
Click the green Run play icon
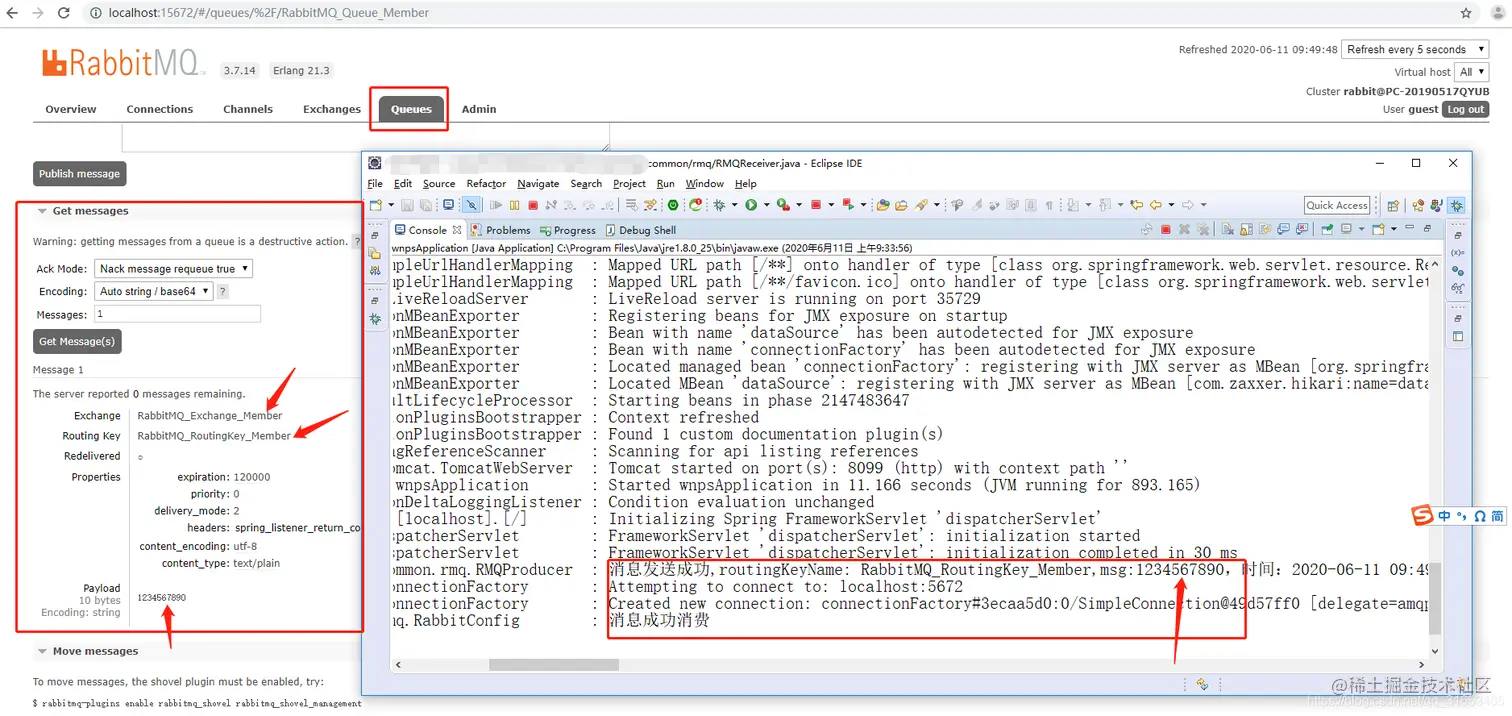pos(751,205)
